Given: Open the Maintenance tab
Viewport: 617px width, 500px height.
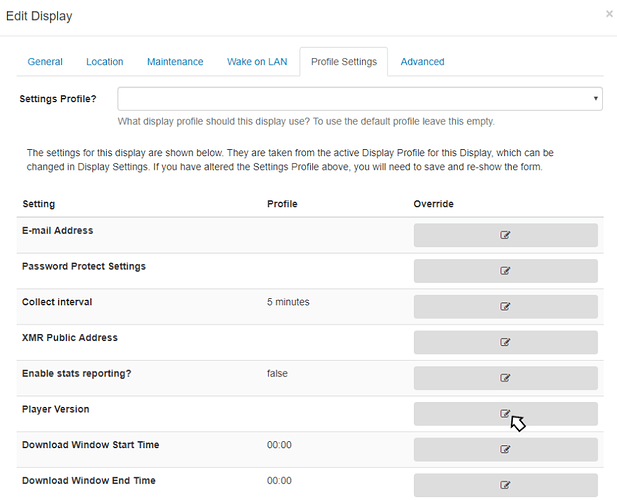Looking at the screenshot, I should (175, 62).
